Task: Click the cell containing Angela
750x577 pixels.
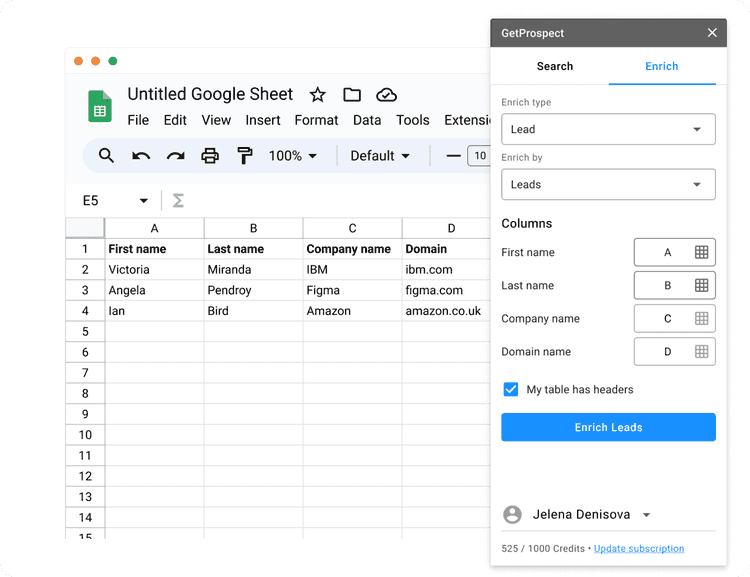Action: tap(154, 290)
